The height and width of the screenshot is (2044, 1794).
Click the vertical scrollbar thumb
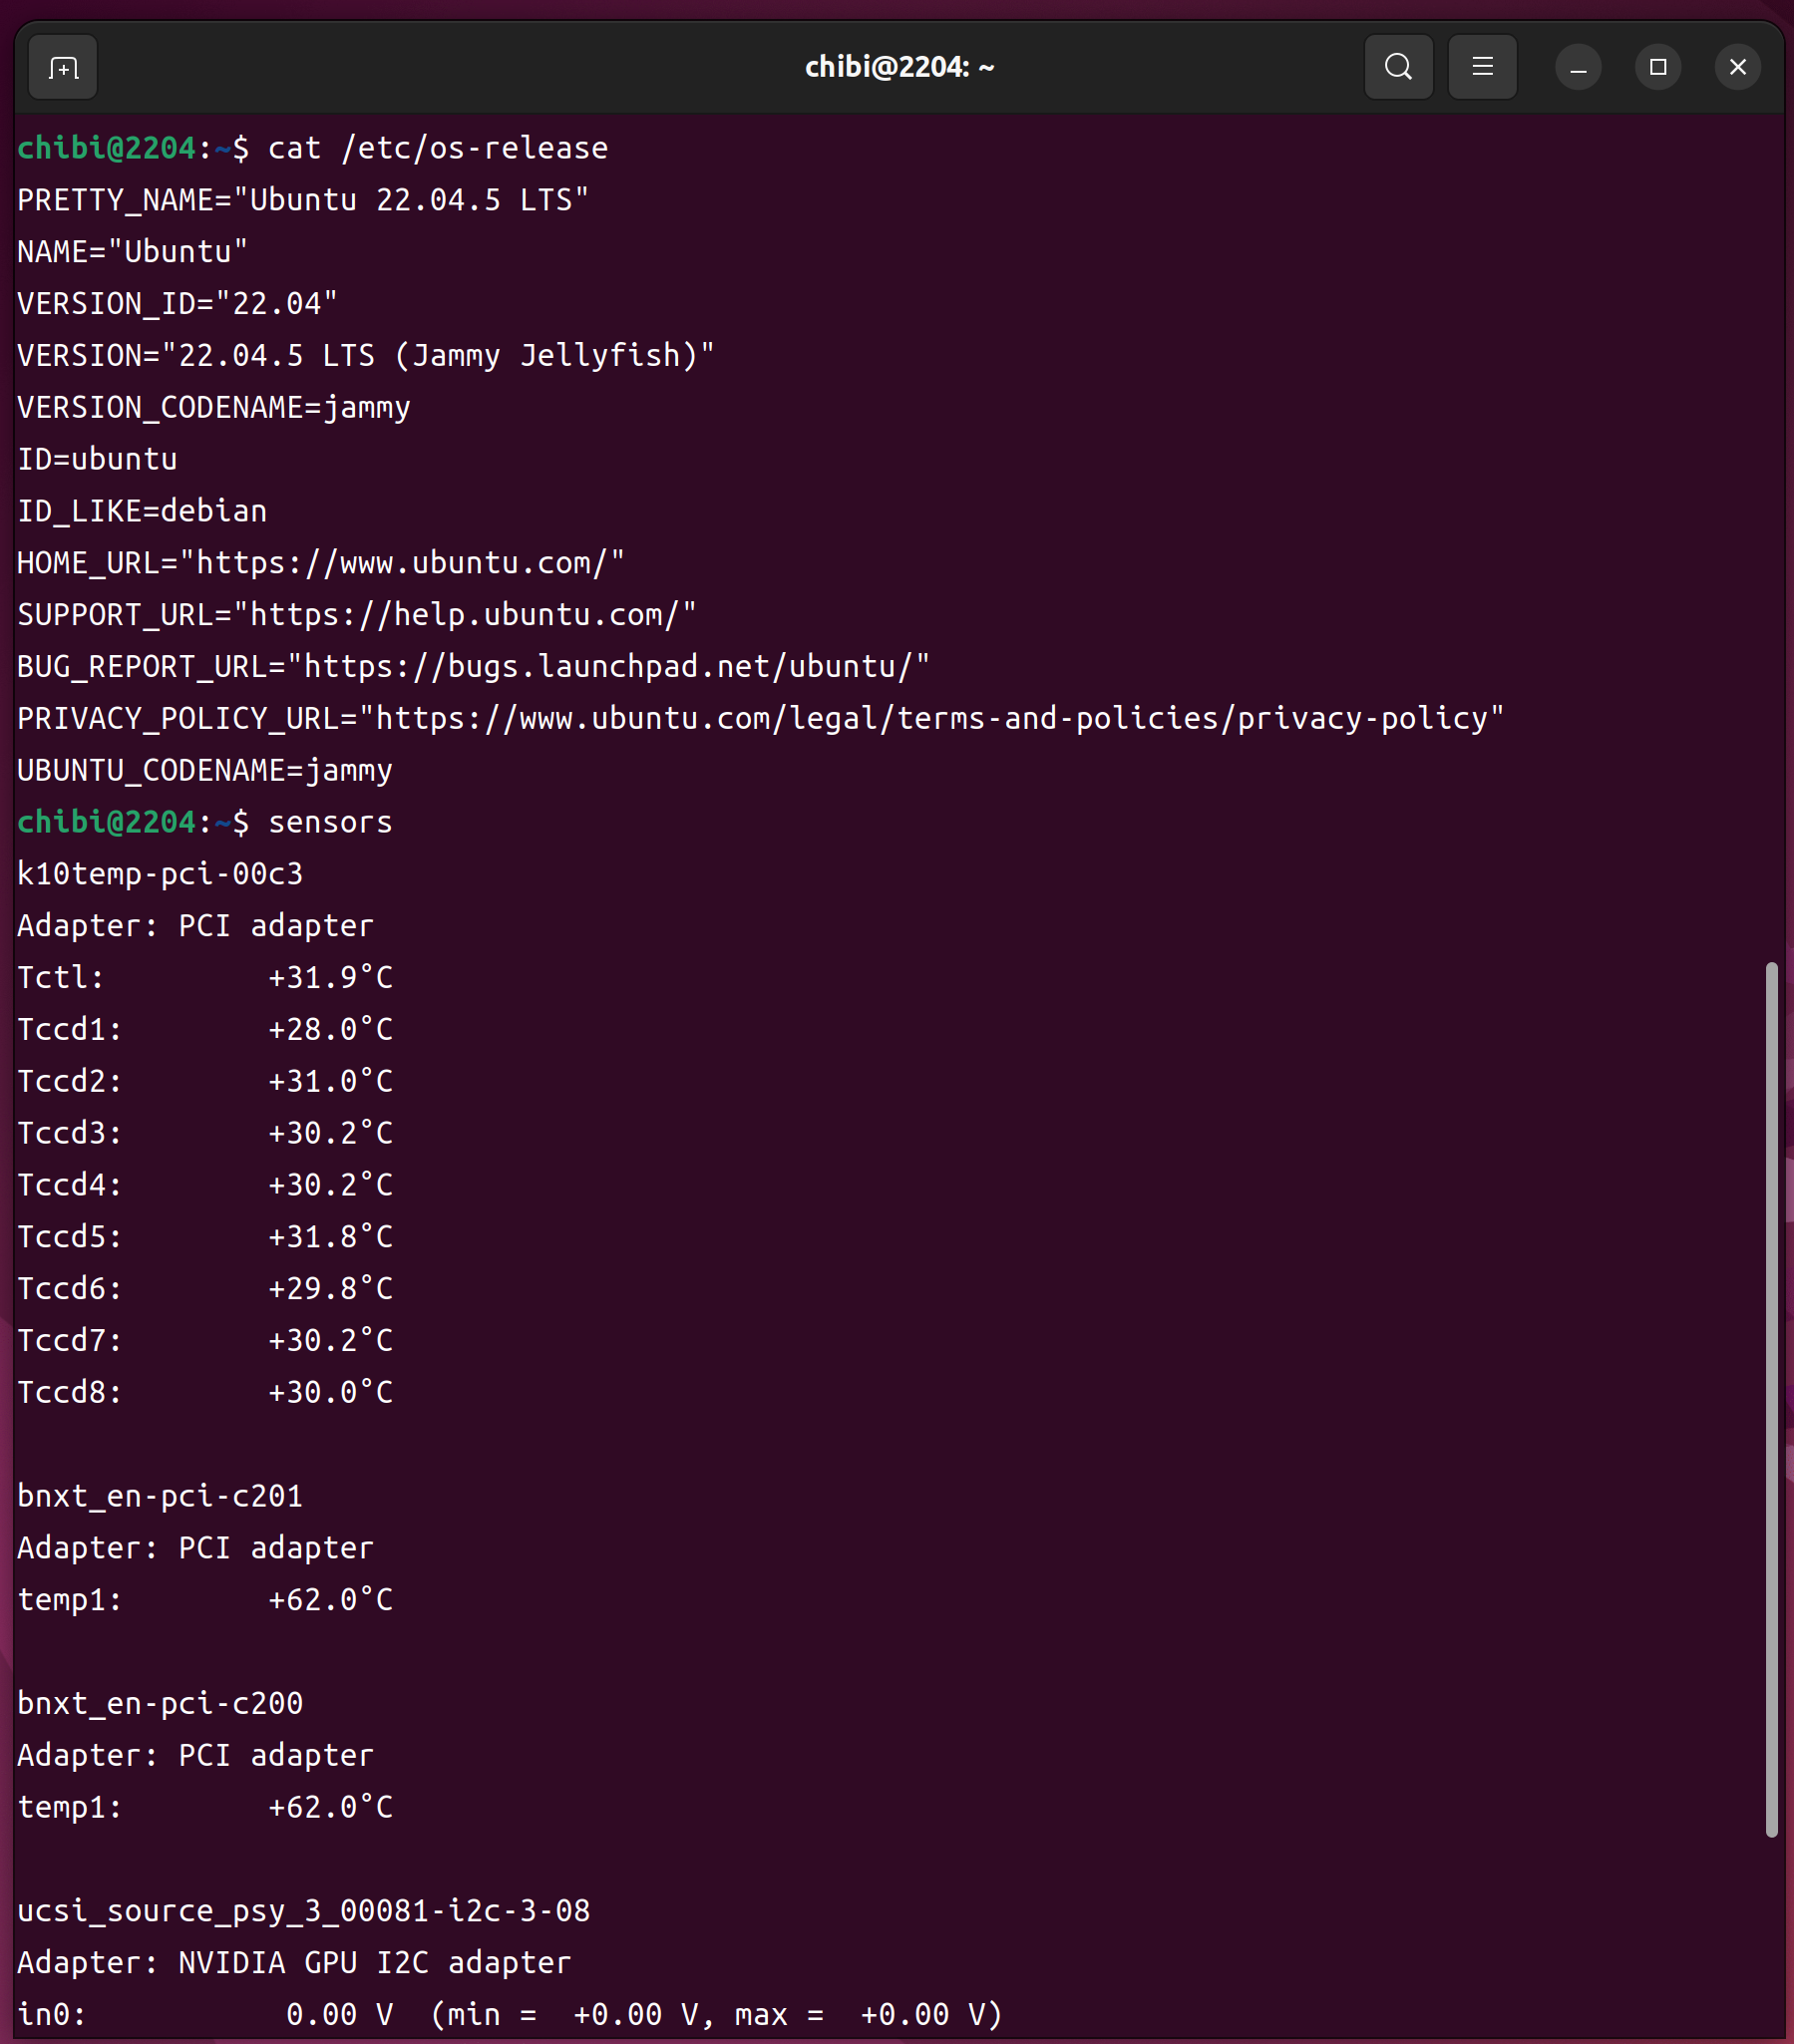(x=1771, y=1398)
